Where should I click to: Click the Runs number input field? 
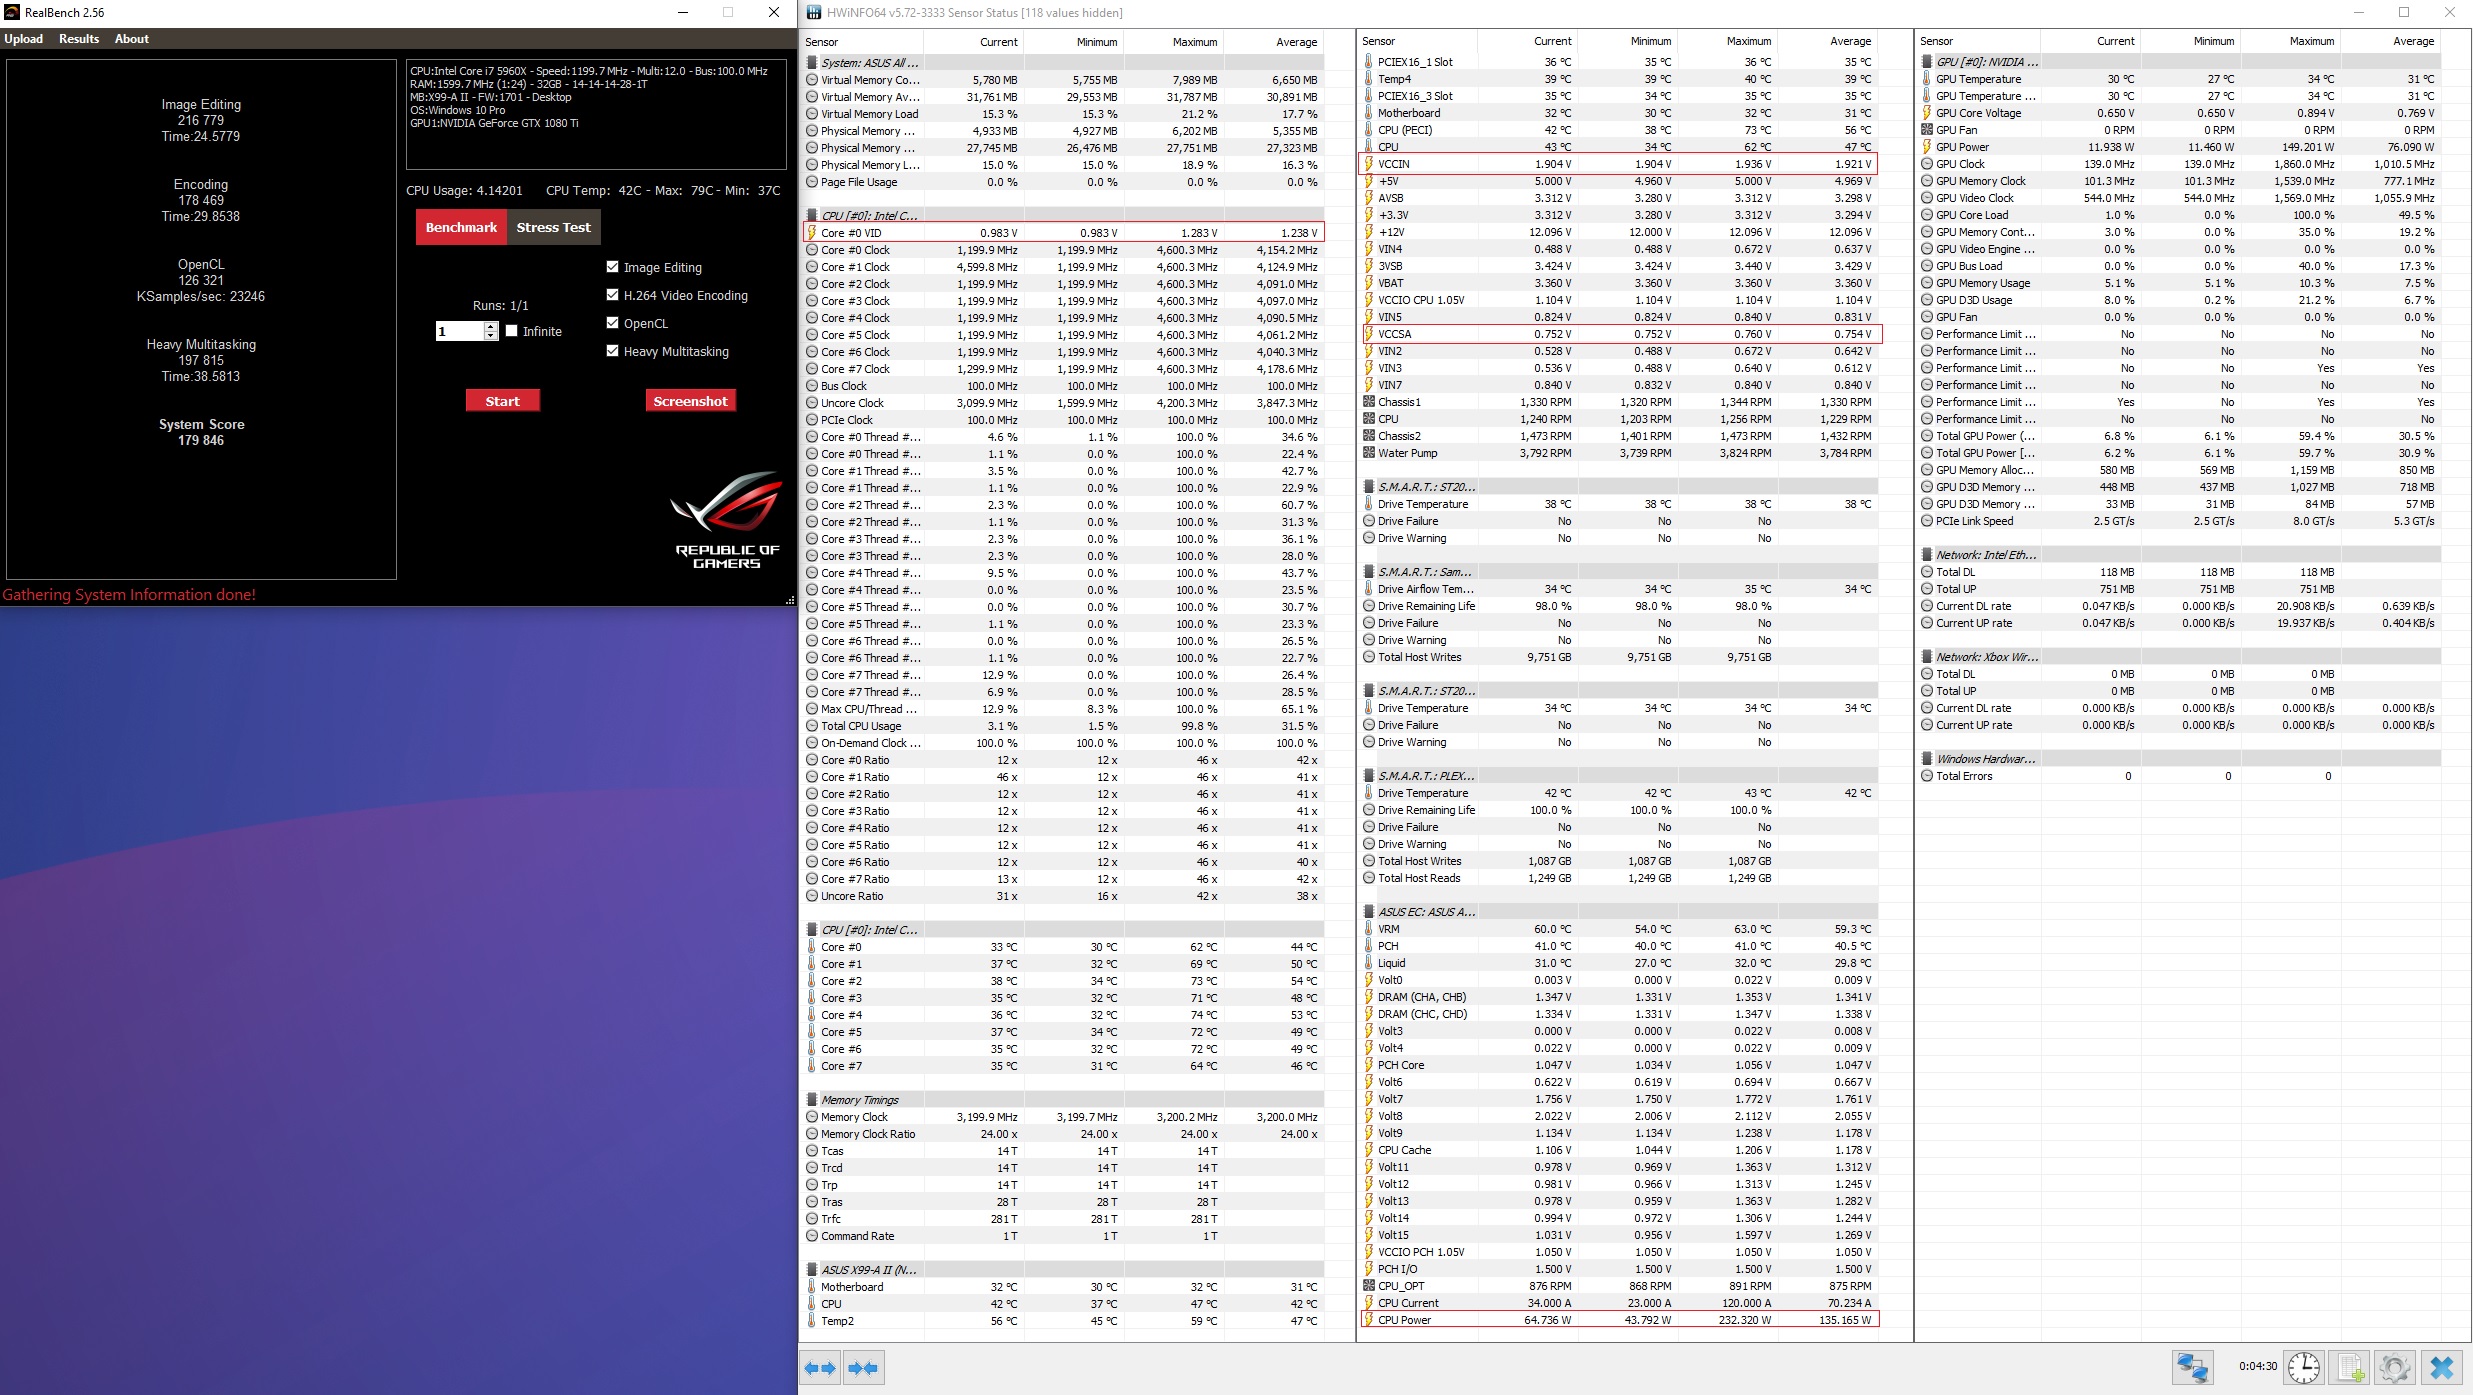pyautogui.click(x=459, y=331)
